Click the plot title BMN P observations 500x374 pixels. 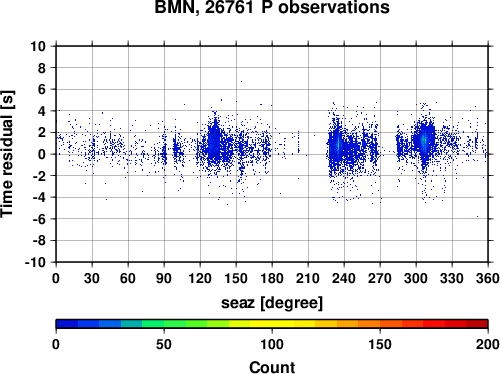(x=272, y=7)
